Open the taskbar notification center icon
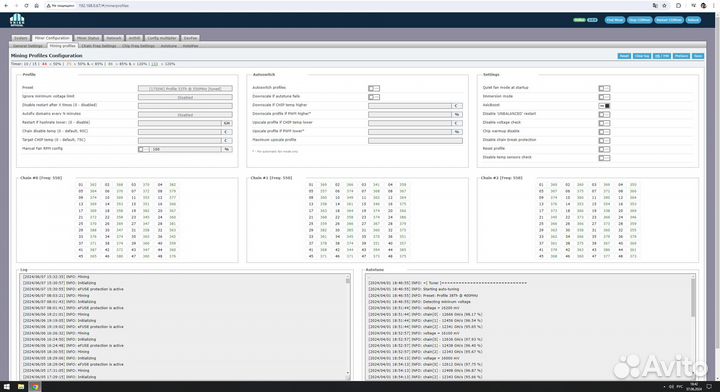 [x=709, y=387]
